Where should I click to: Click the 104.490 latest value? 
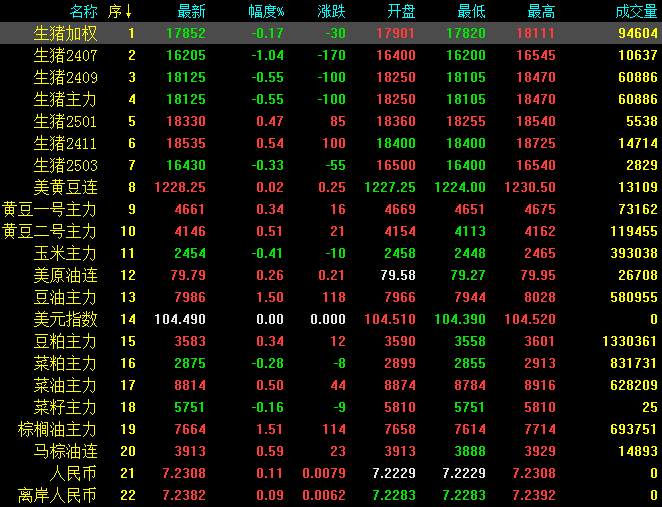click(x=180, y=319)
